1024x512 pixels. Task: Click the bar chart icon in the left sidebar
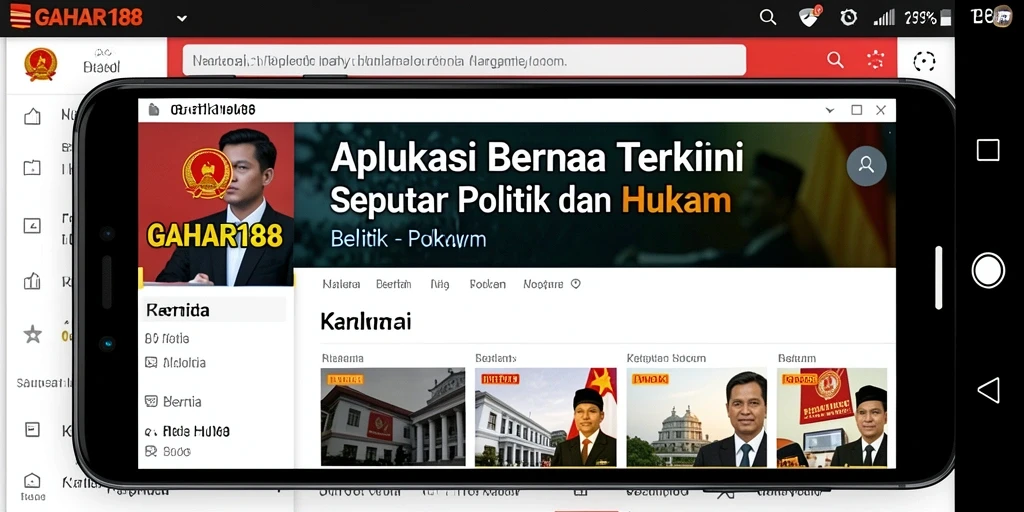[x=32, y=281]
